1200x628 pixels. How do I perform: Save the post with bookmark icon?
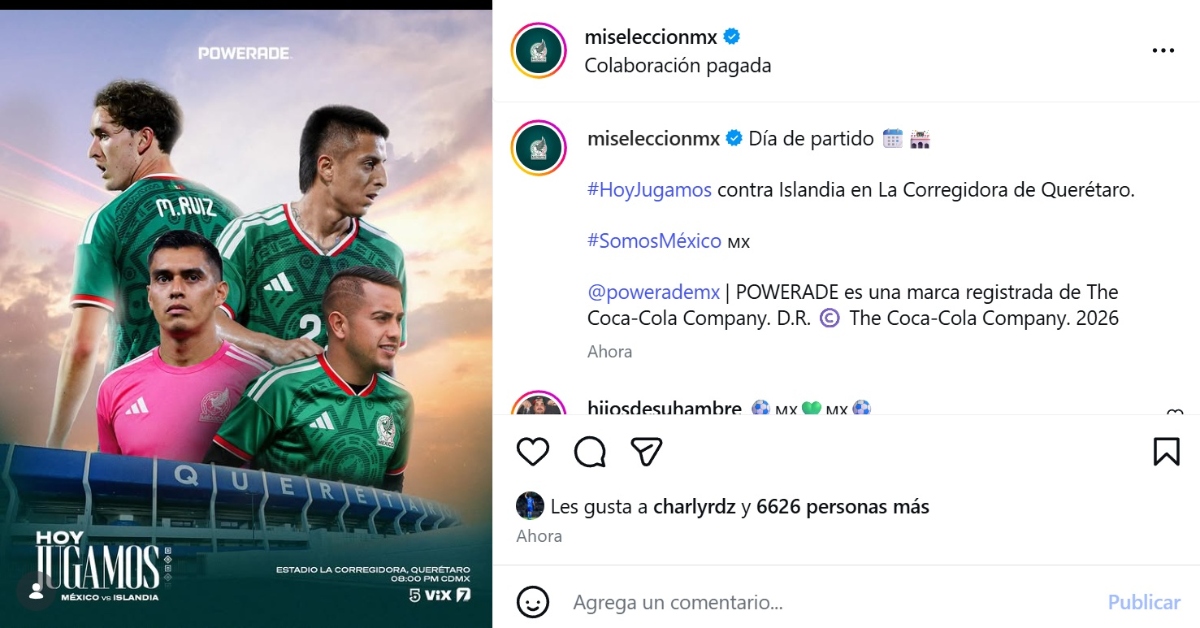[x=1166, y=452]
